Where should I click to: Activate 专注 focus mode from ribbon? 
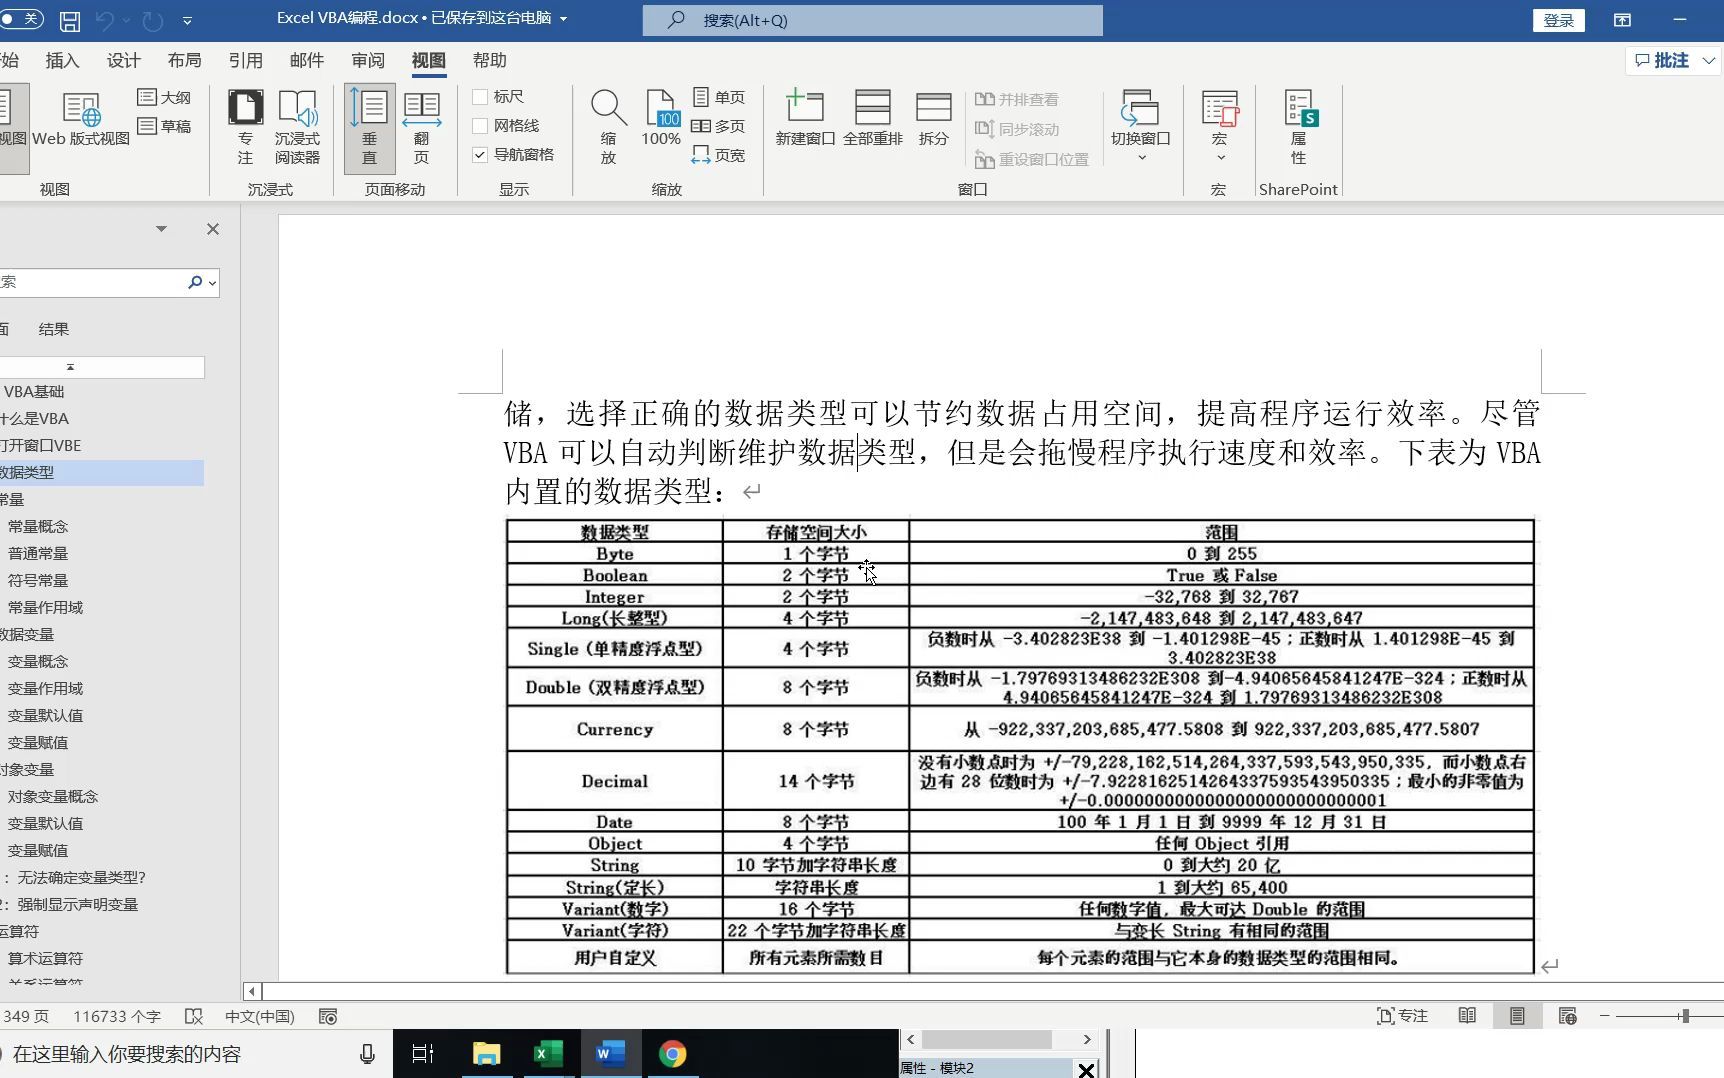click(x=245, y=125)
